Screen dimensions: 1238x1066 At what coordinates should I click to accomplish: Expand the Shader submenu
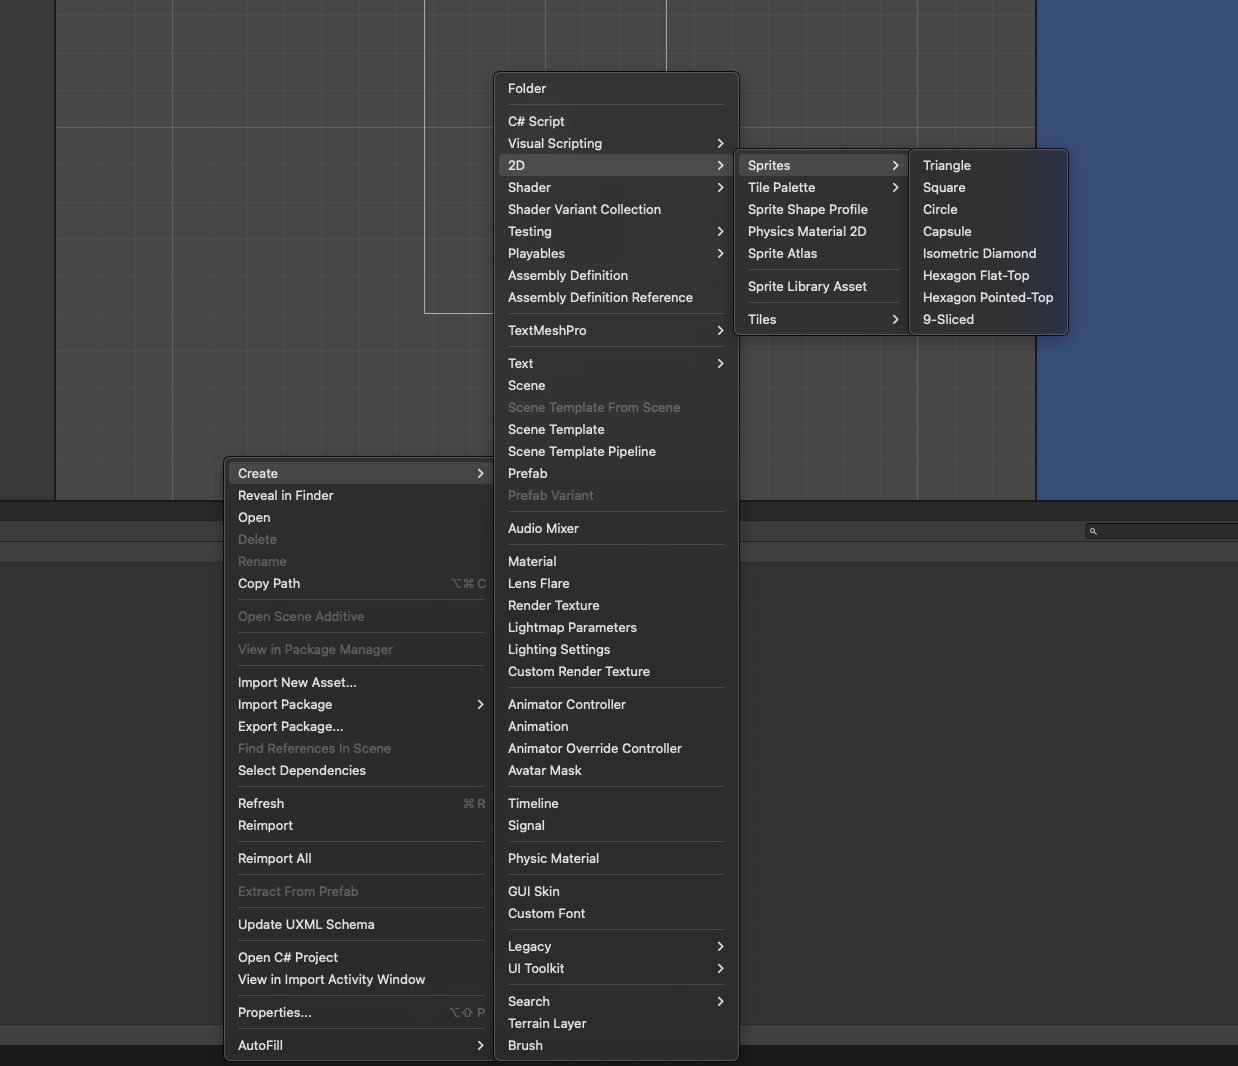click(x=616, y=187)
